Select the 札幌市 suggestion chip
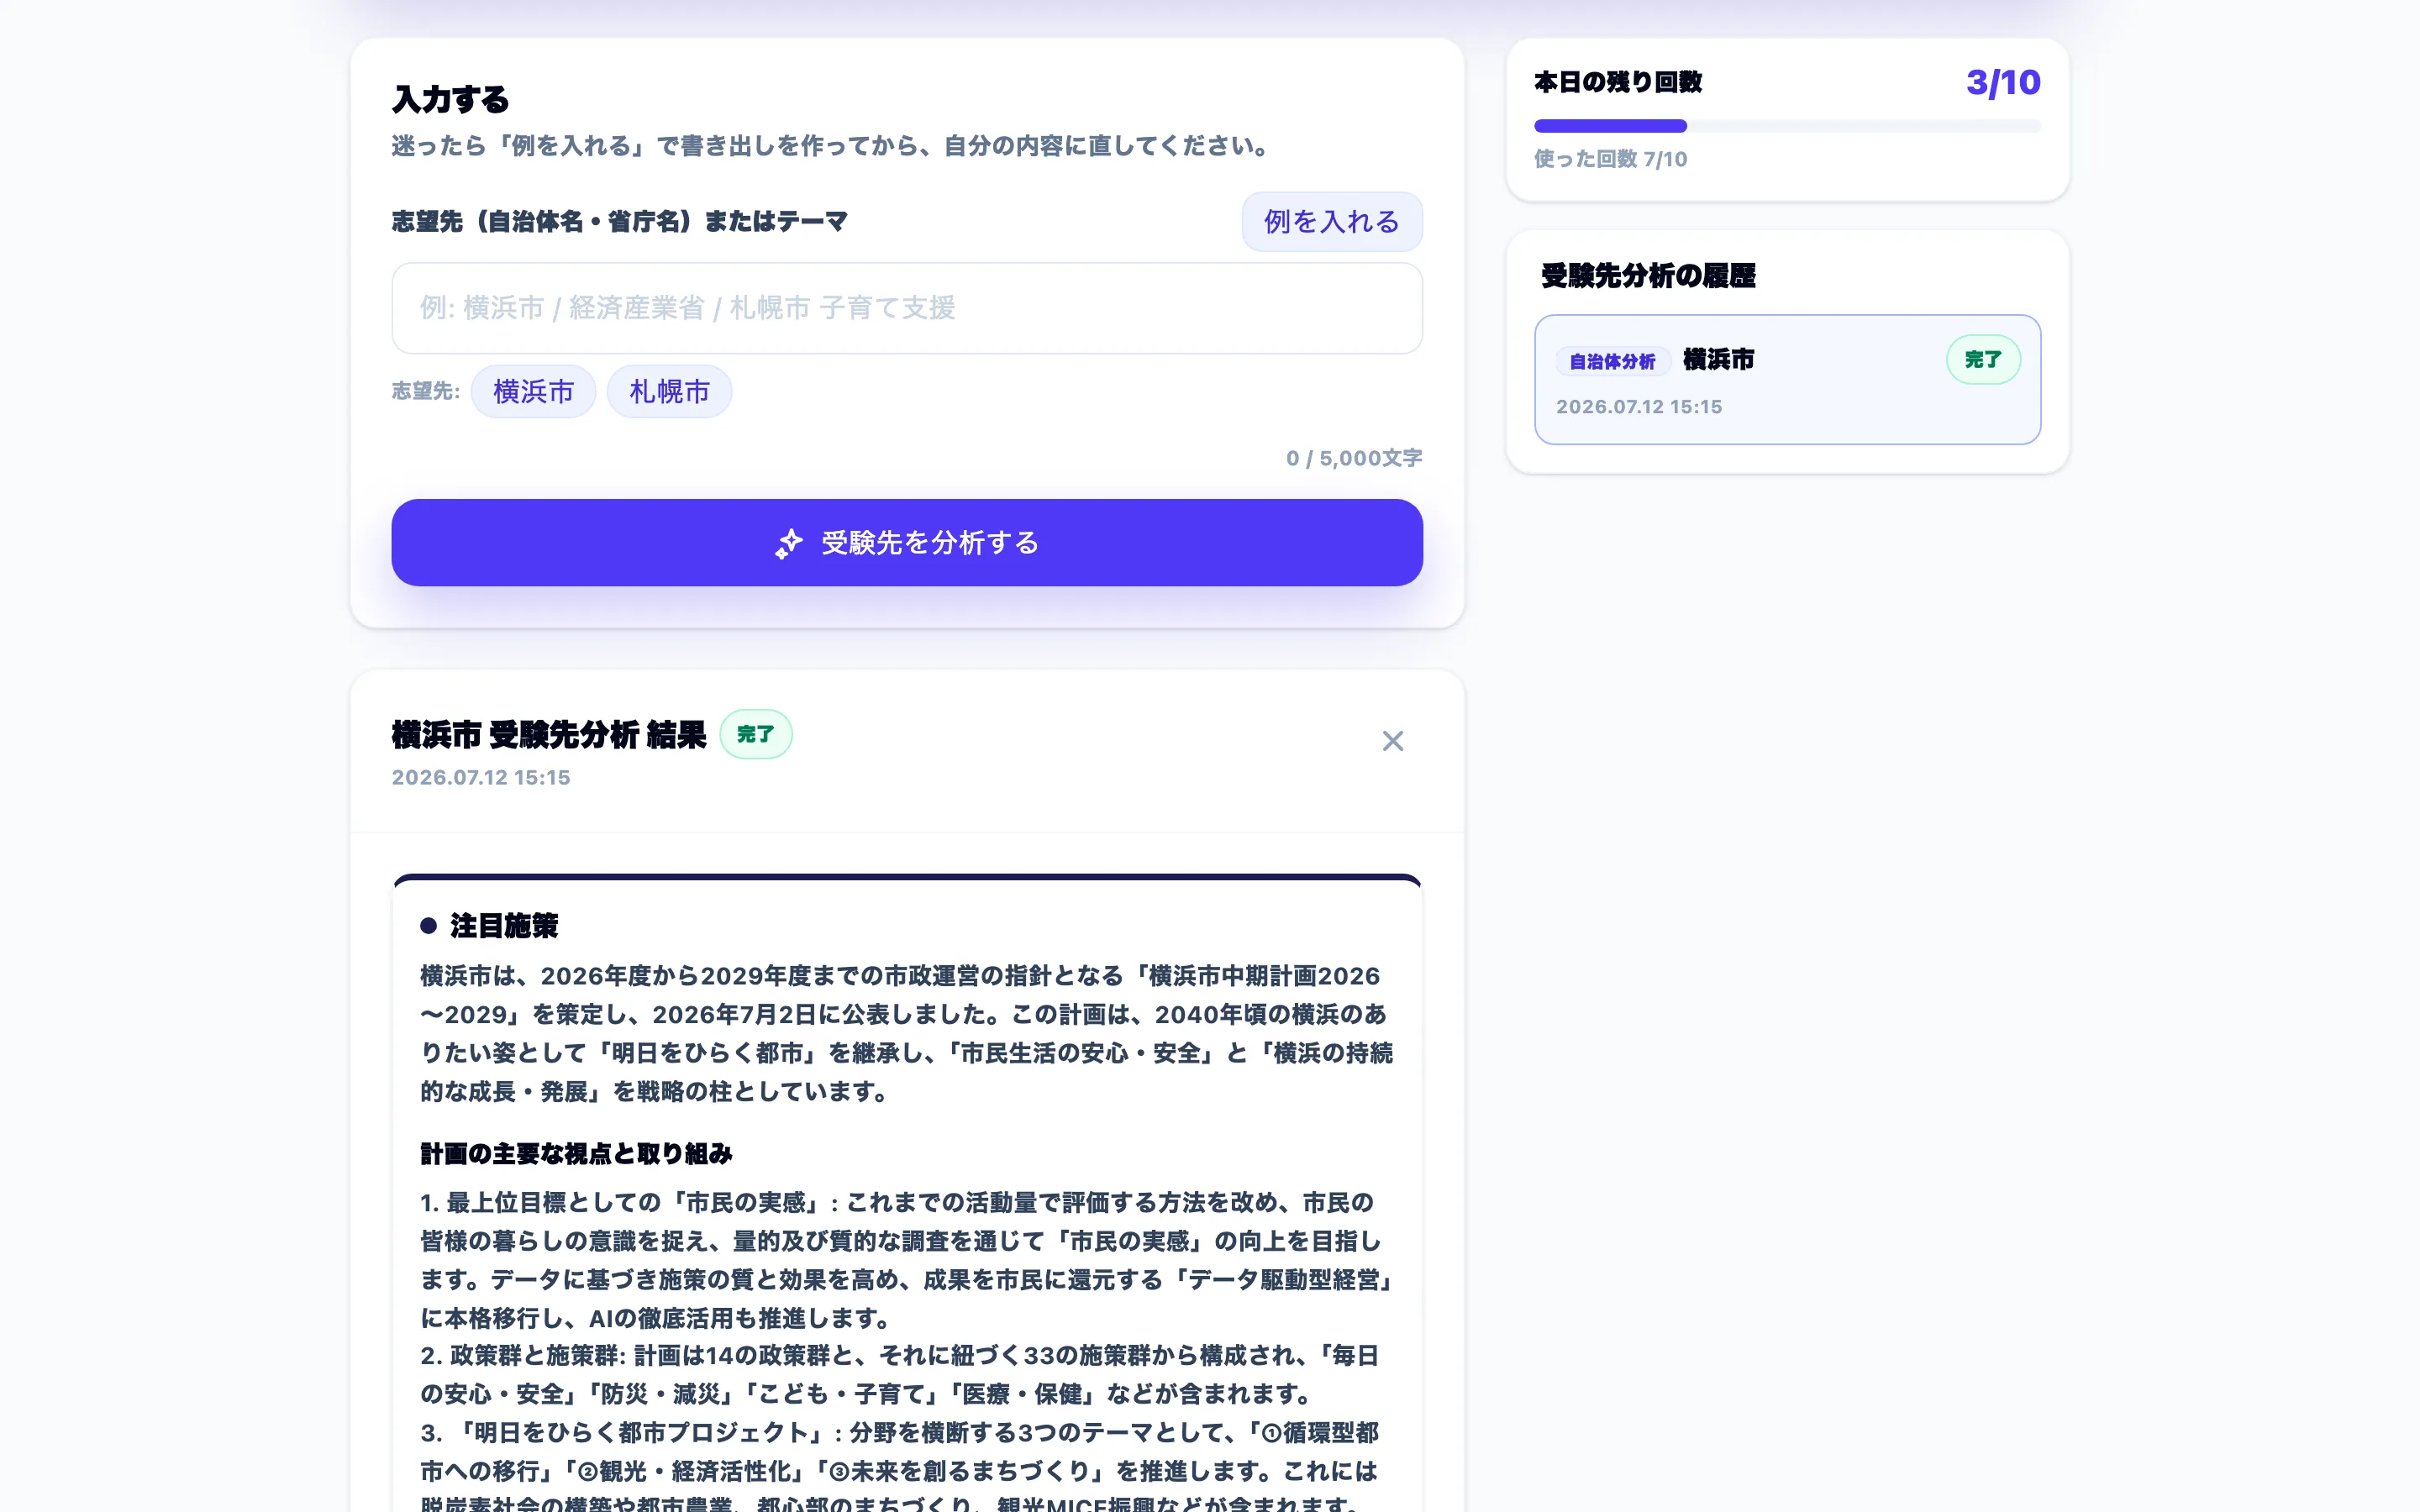This screenshot has height=1512, width=2420. click(669, 391)
